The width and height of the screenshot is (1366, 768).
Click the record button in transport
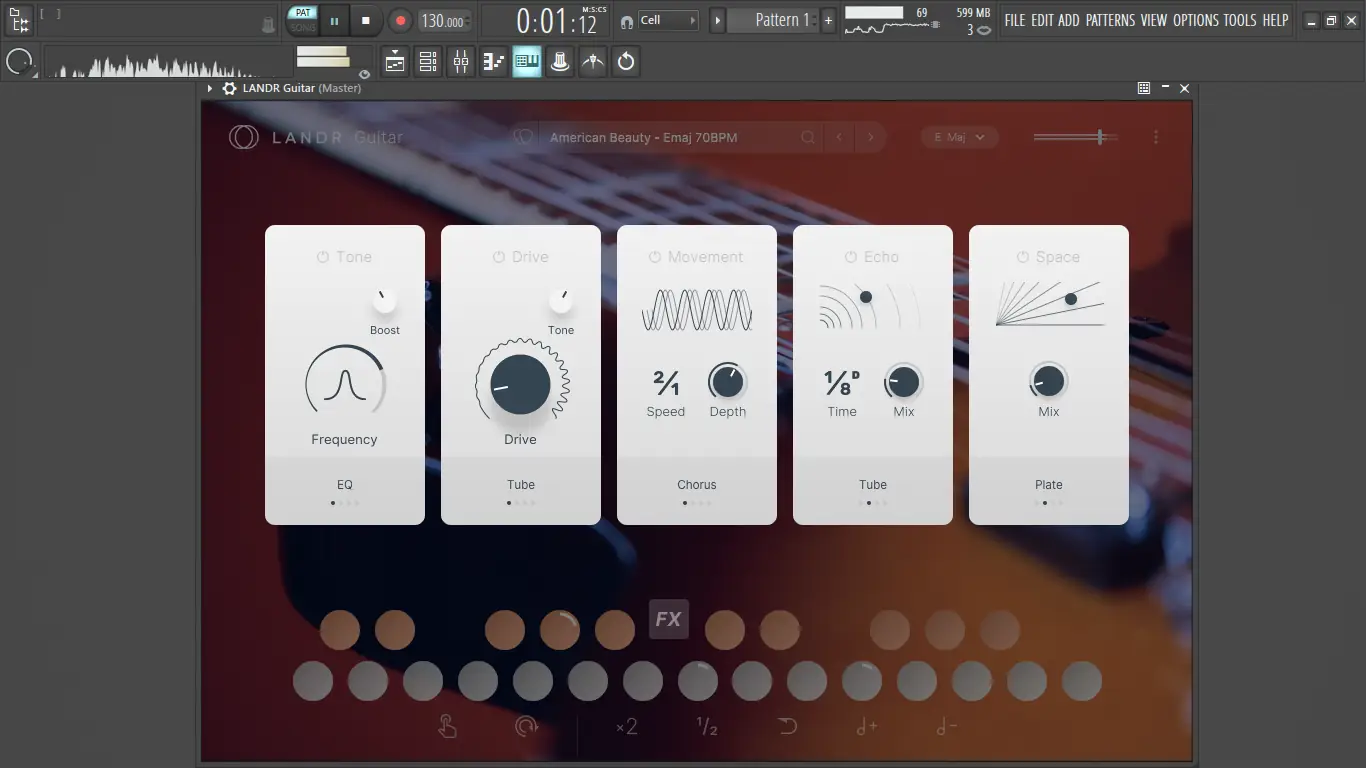tap(400, 20)
